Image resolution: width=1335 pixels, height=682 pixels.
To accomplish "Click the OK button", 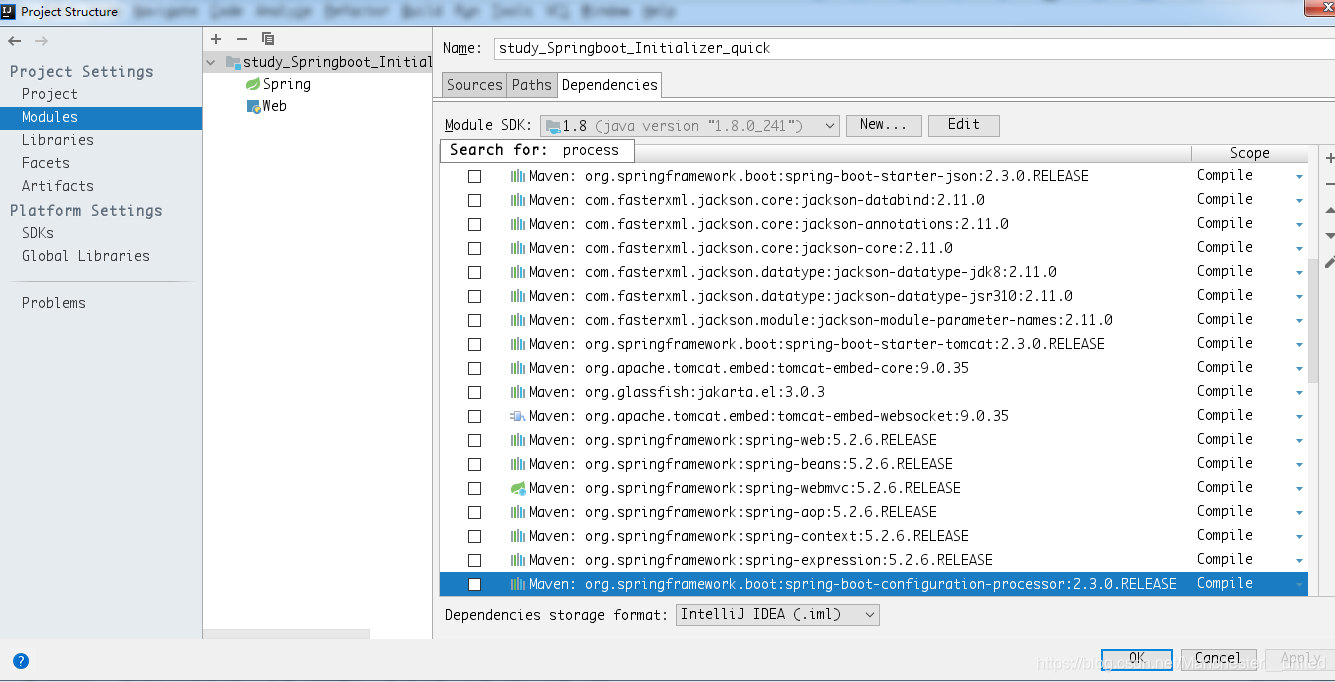I will pos(1137,658).
